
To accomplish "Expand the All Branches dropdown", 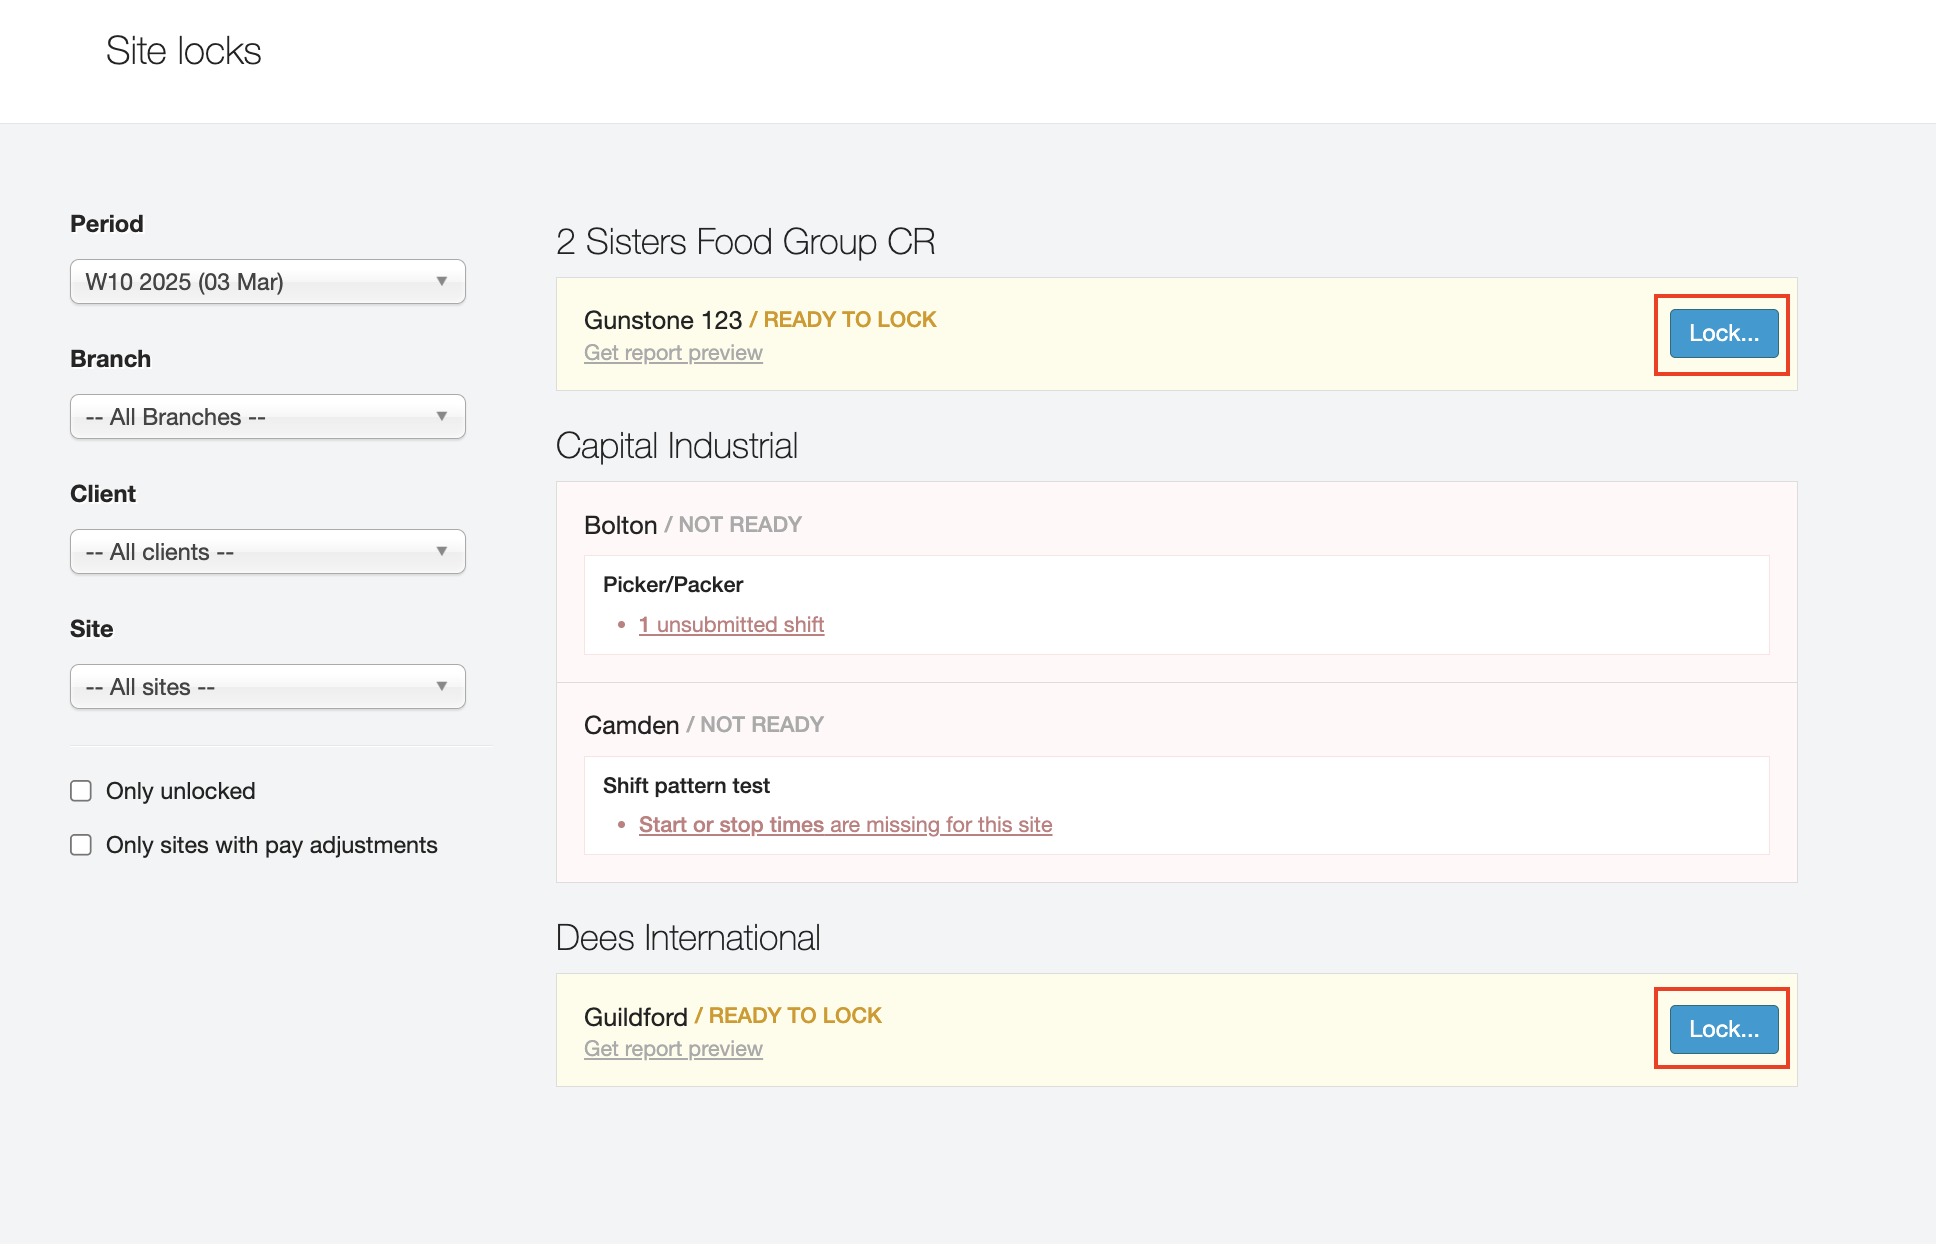I will 267,417.
